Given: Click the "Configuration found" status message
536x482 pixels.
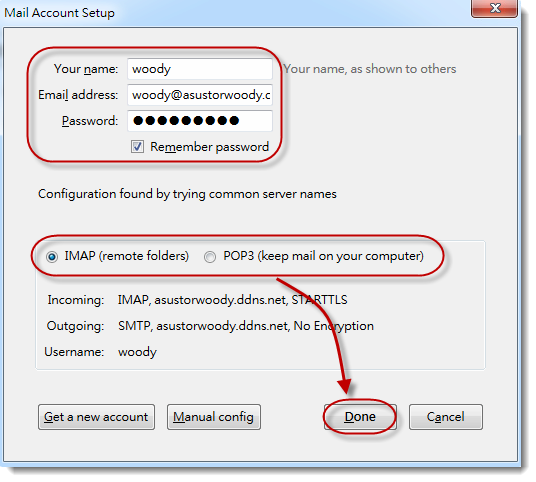Looking at the screenshot, I should tap(187, 194).
